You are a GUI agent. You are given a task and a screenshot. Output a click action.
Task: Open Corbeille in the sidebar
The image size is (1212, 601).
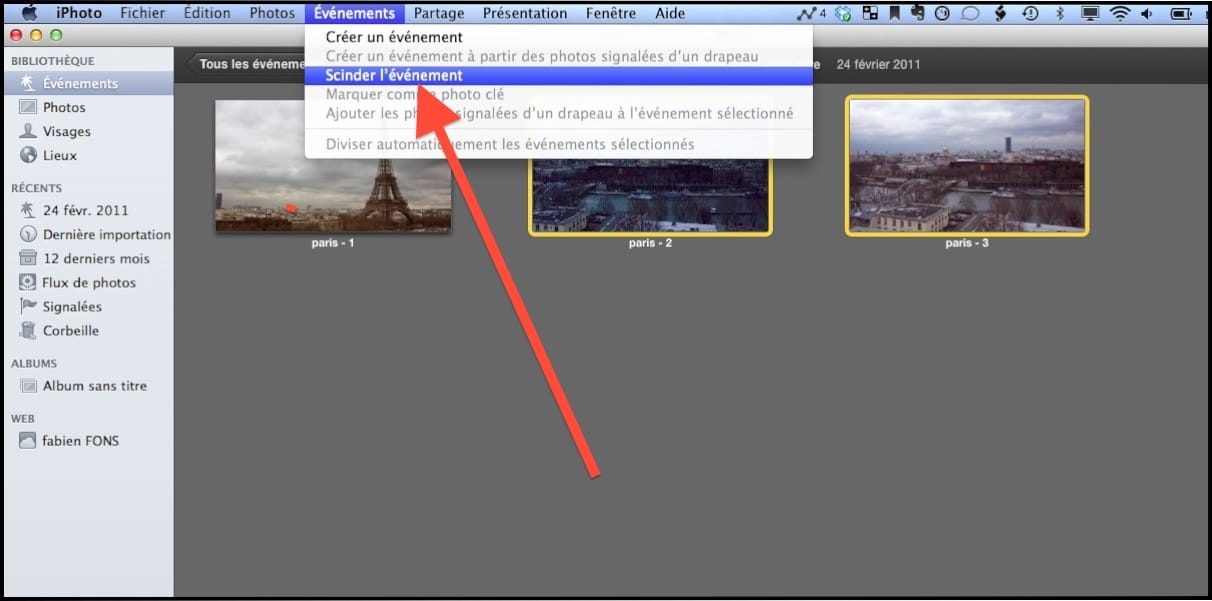[89, 330]
